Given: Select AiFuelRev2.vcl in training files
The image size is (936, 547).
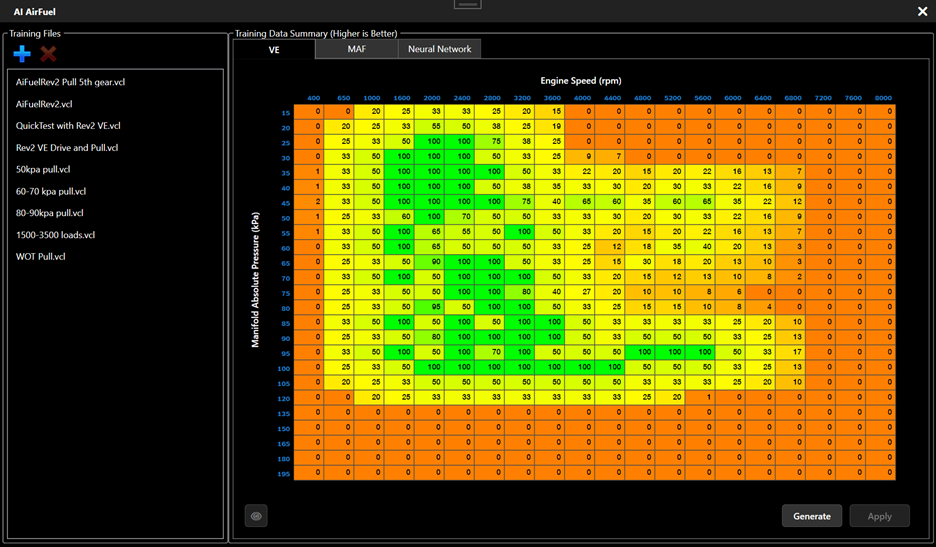Looking at the screenshot, I should [44, 104].
